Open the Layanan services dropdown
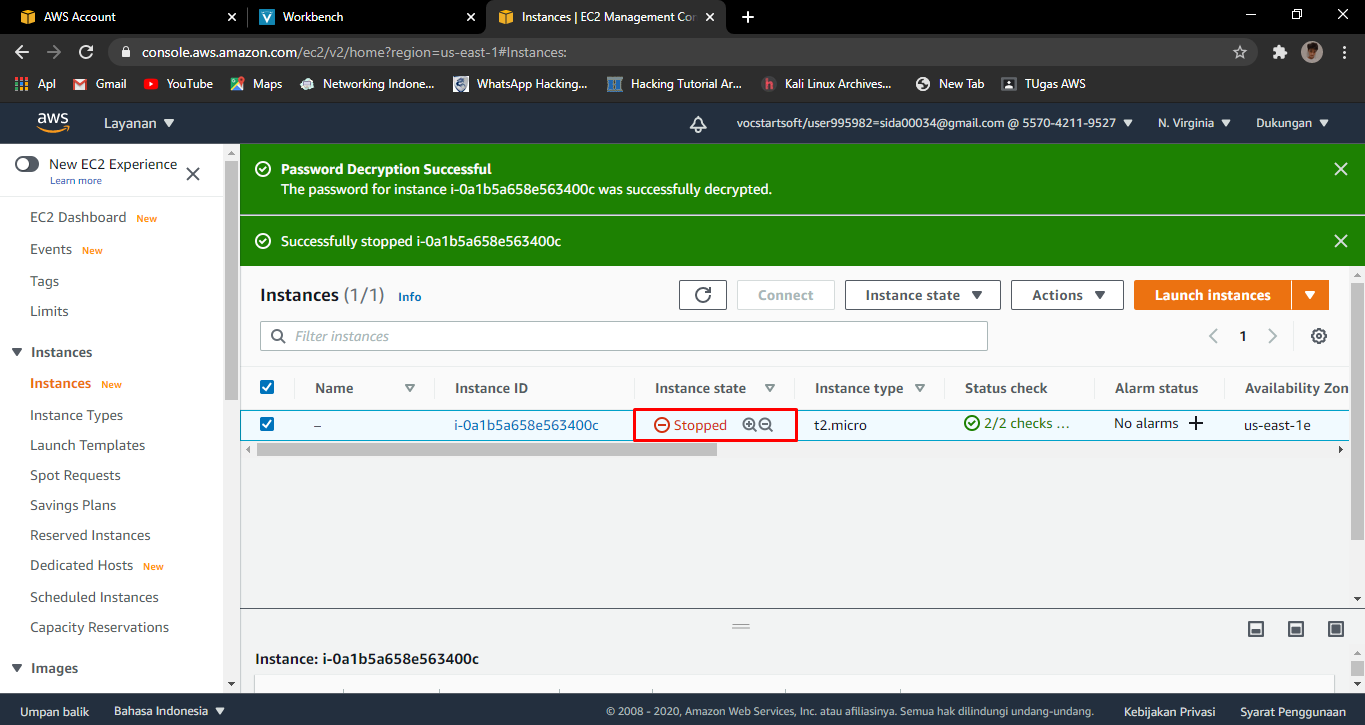Viewport: 1365px width, 725px height. coord(139,123)
